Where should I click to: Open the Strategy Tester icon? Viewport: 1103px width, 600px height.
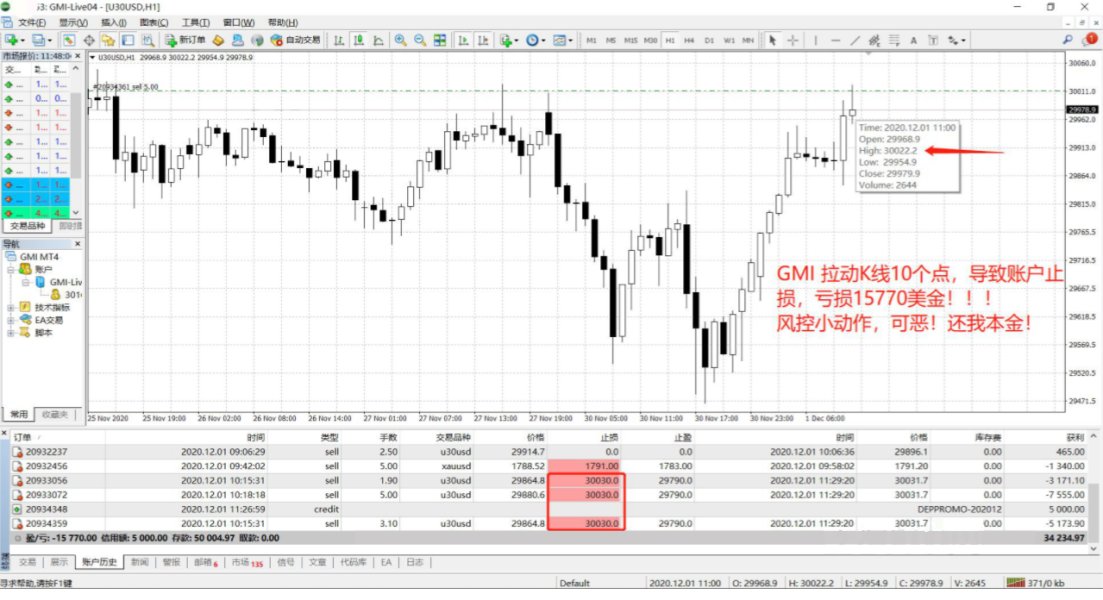click(148, 40)
